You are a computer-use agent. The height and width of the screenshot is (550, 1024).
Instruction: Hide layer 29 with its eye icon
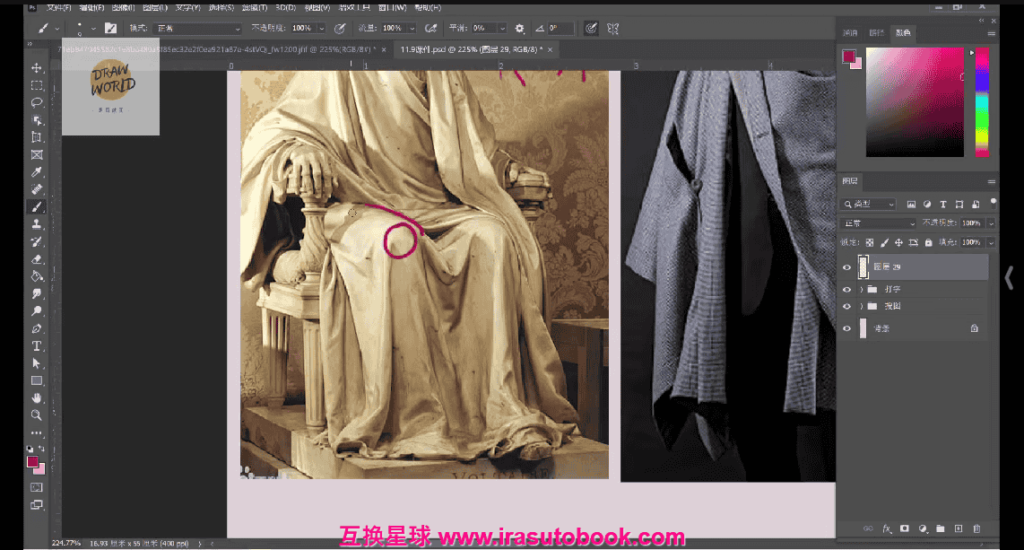click(847, 267)
